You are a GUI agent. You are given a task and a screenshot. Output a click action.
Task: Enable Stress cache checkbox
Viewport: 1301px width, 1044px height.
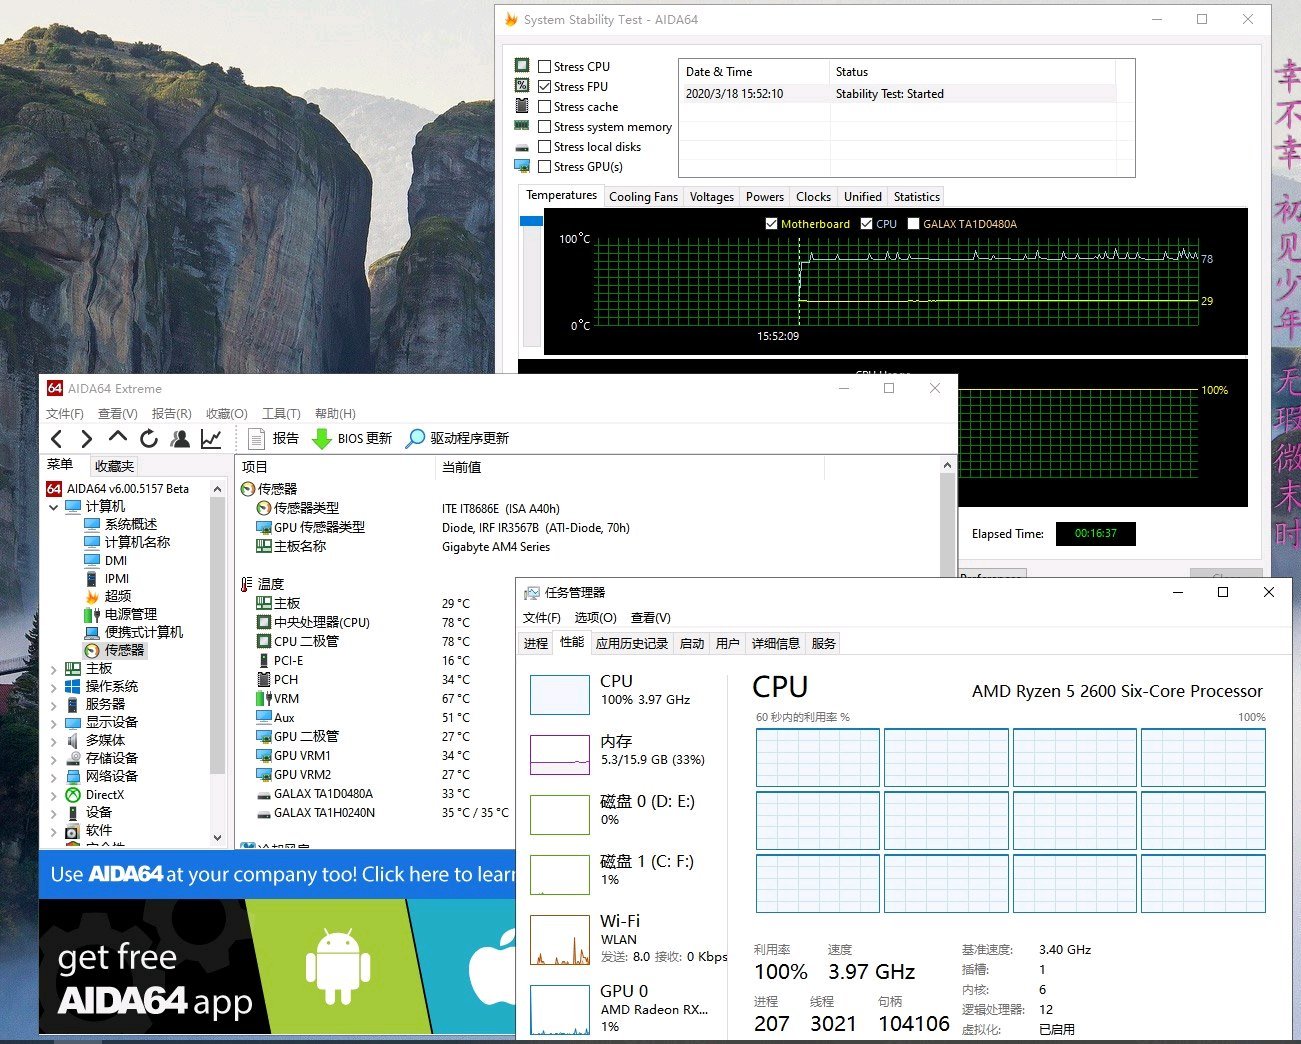click(x=545, y=107)
